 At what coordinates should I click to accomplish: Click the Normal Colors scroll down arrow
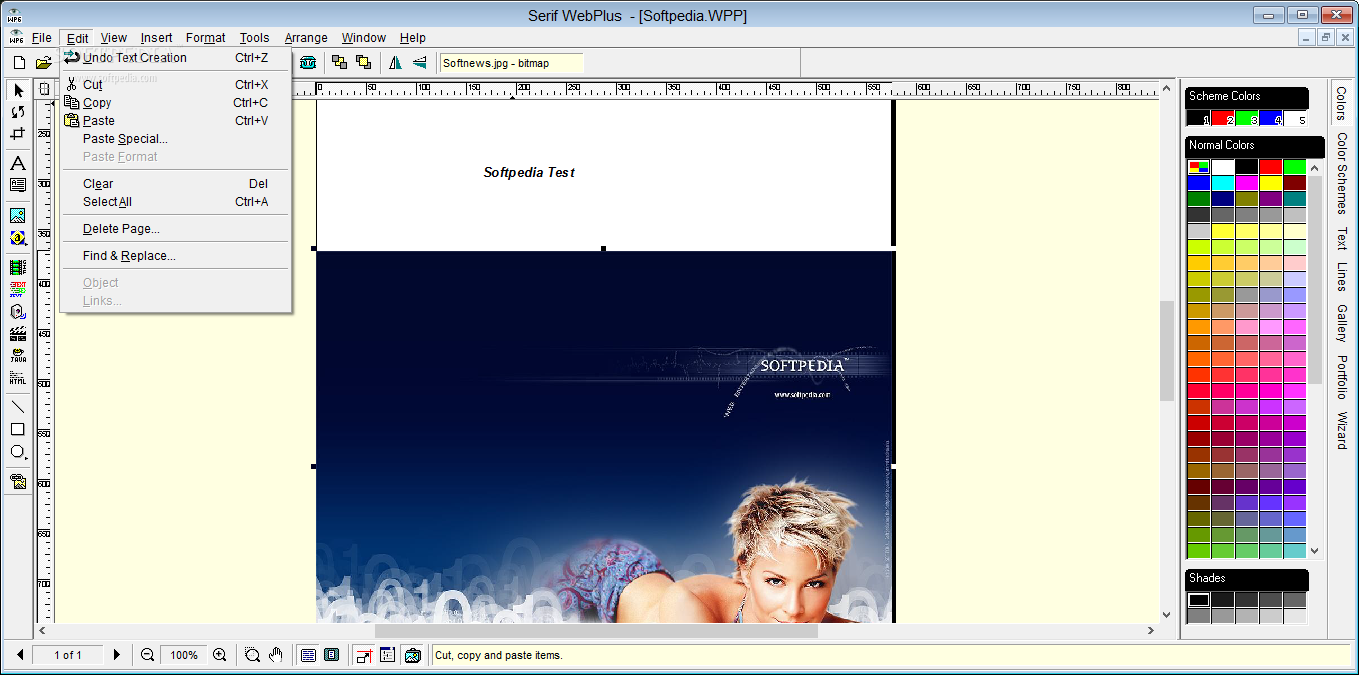click(1315, 550)
